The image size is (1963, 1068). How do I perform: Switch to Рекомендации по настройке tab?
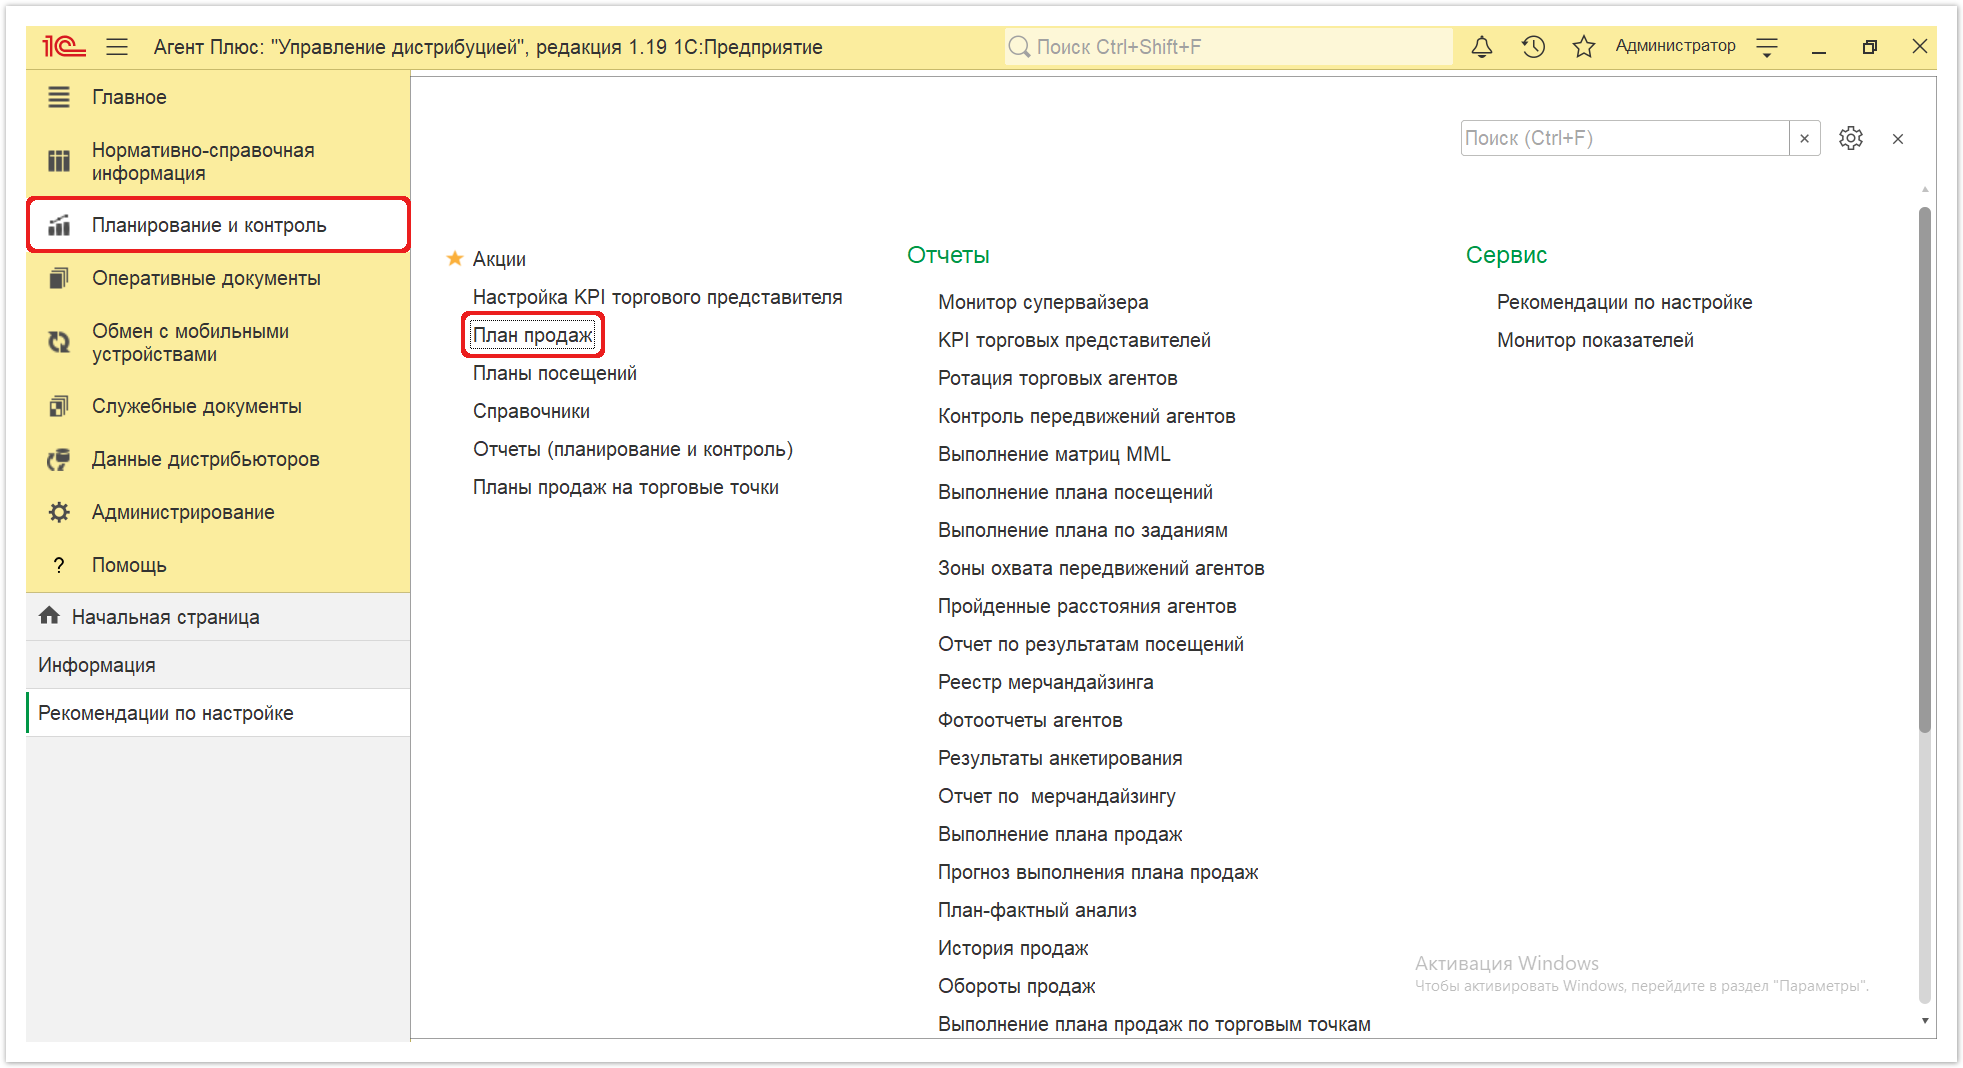[x=218, y=713]
